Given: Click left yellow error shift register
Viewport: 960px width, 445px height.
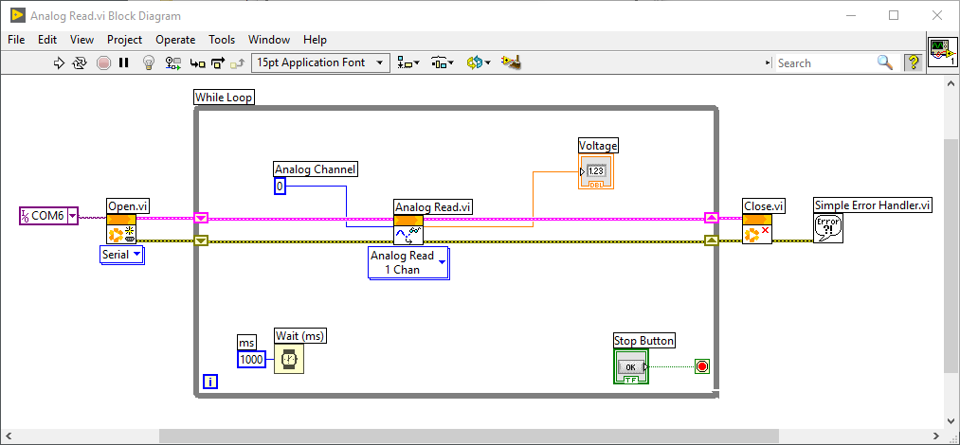Looking at the screenshot, I should pos(201,241).
